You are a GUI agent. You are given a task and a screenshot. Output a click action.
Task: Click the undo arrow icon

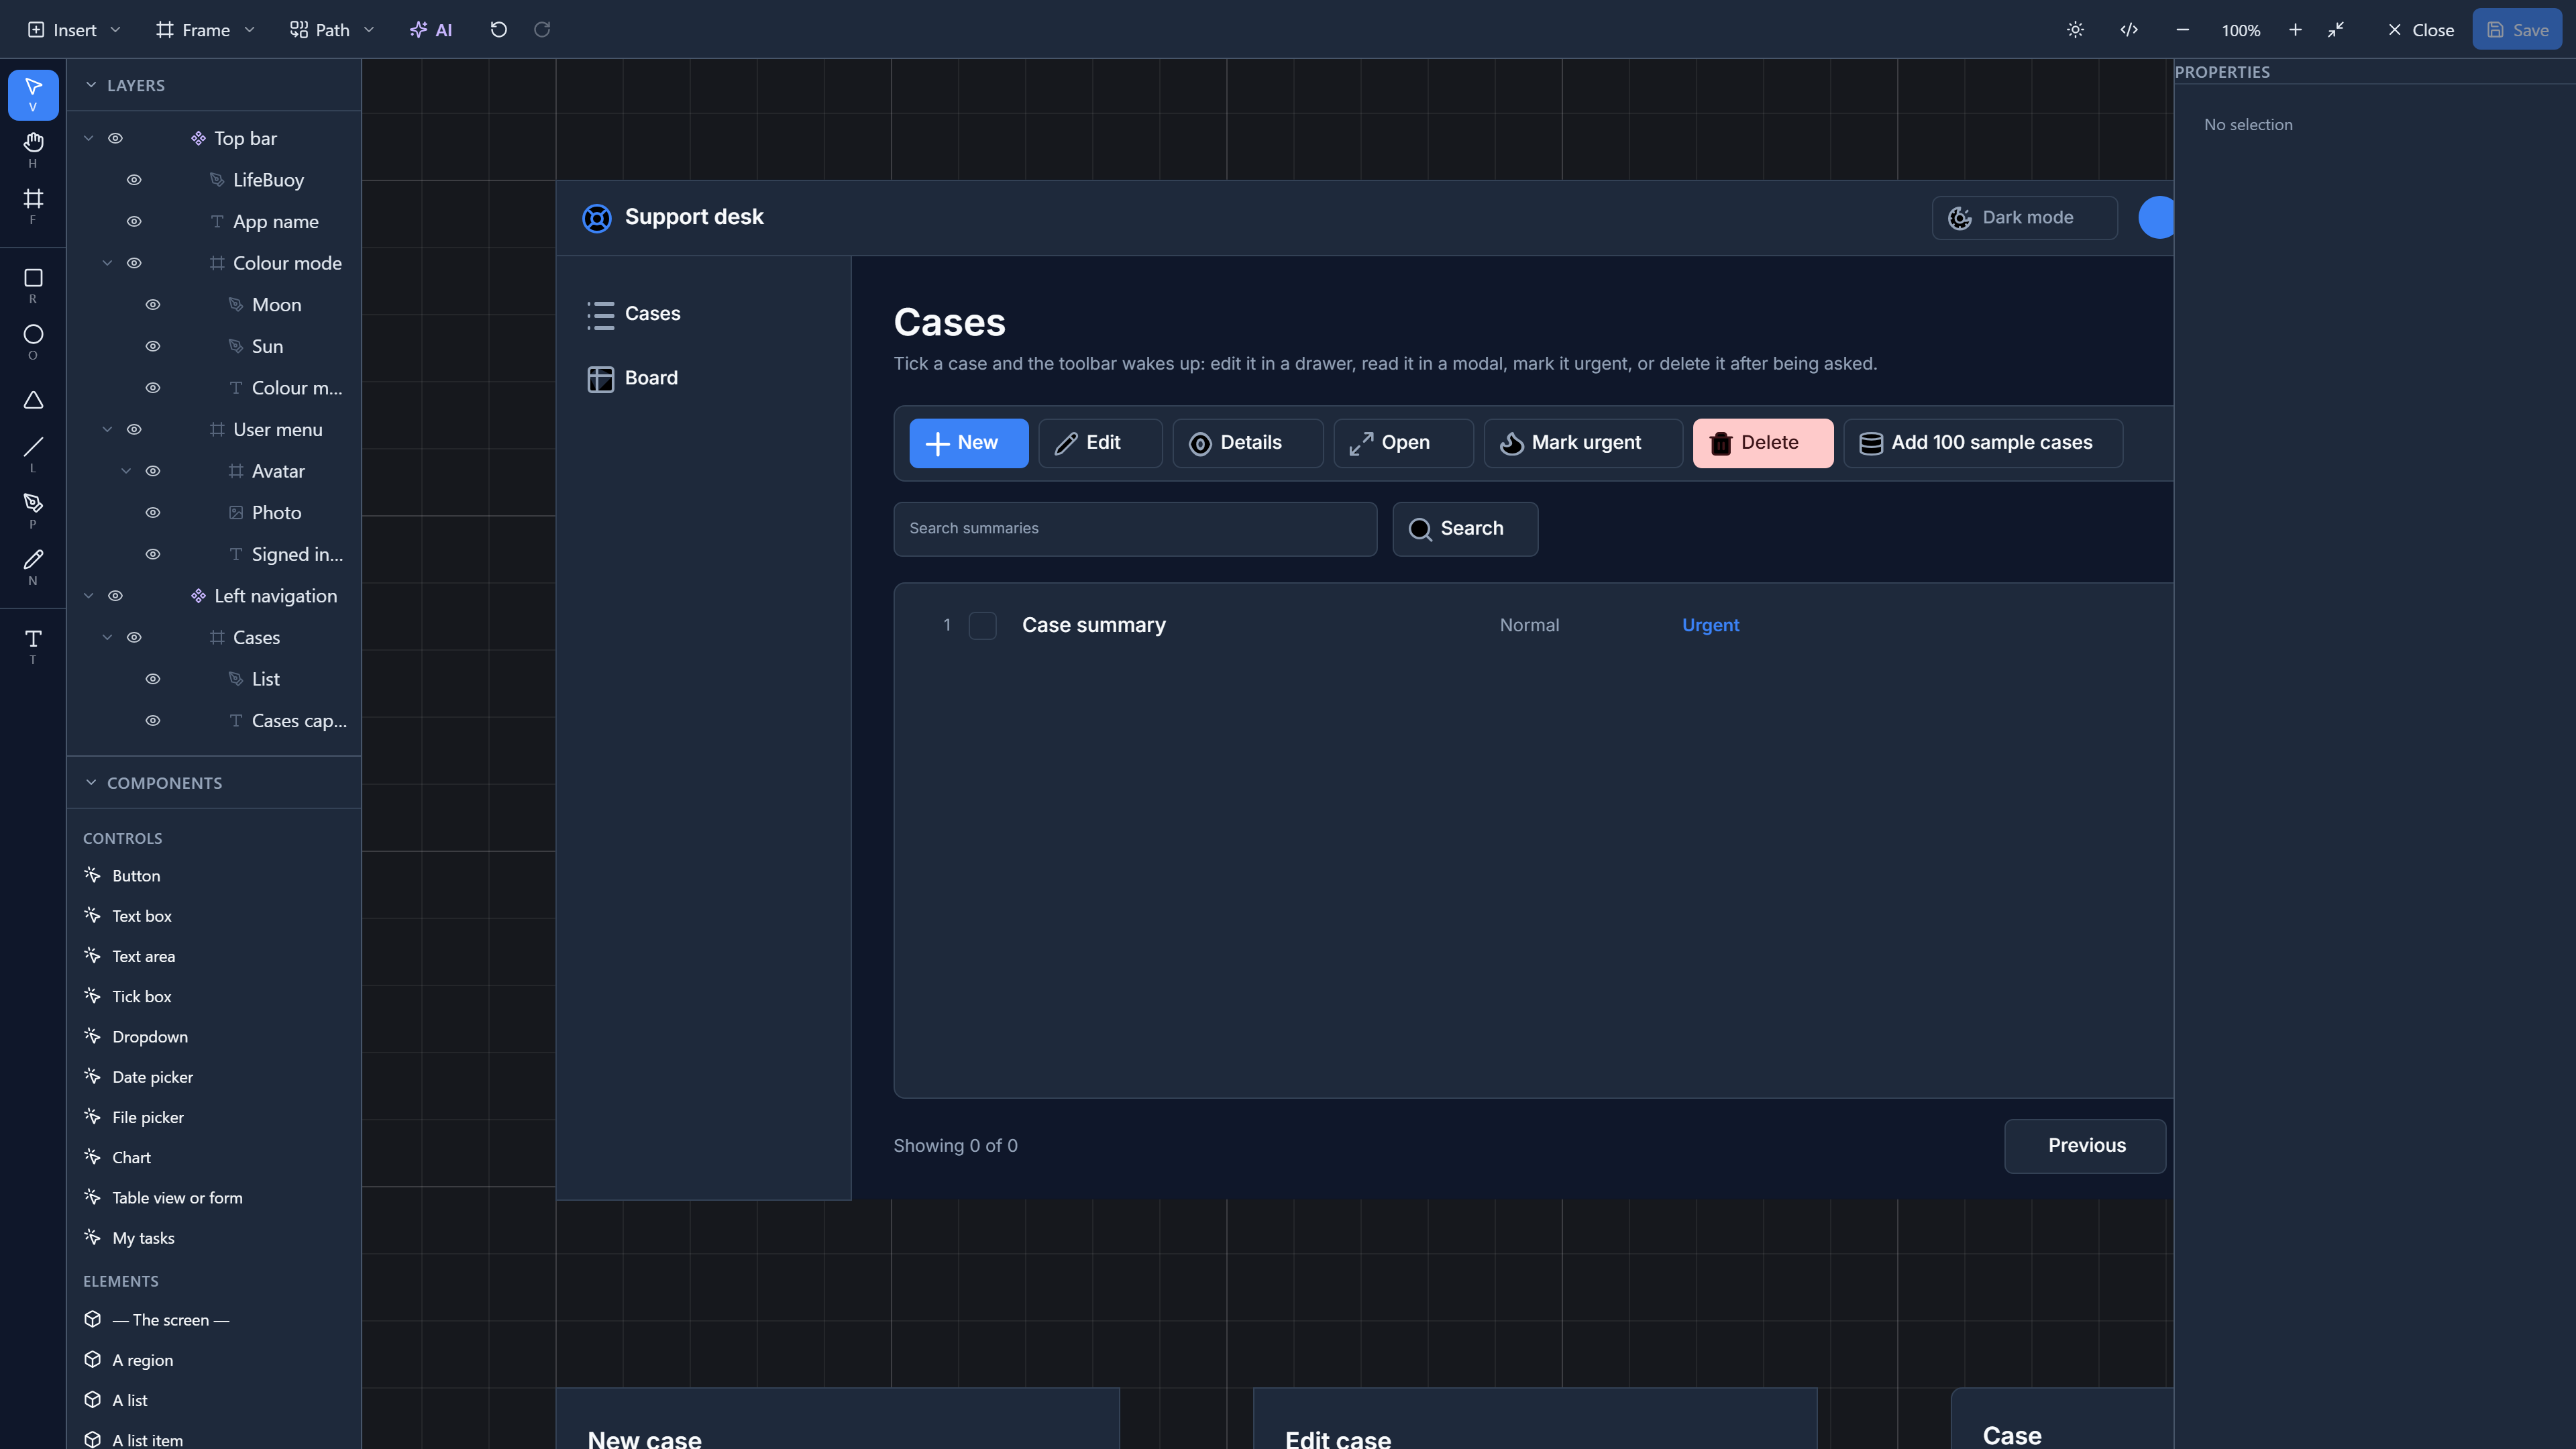tap(498, 30)
